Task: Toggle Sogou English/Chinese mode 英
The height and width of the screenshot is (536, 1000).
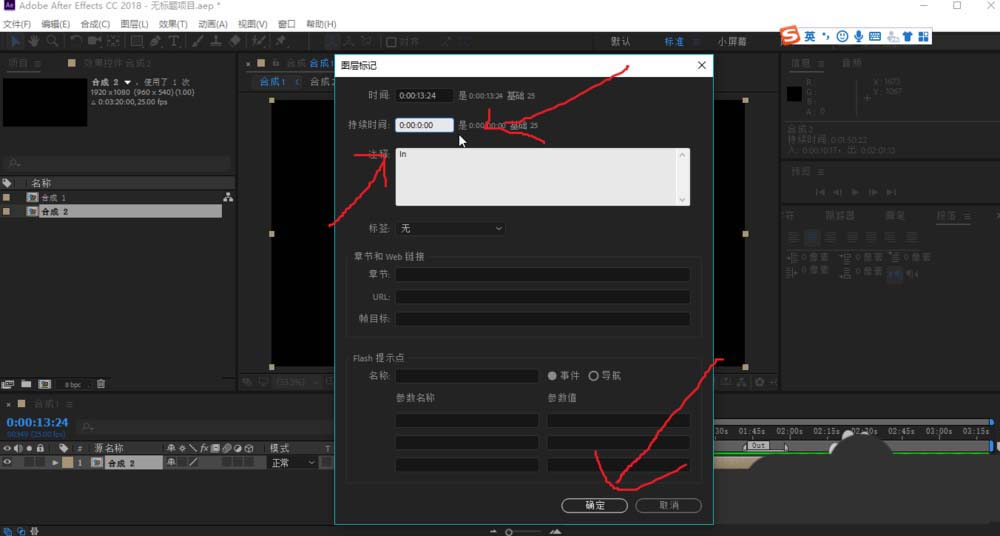Action: (810, 36)
